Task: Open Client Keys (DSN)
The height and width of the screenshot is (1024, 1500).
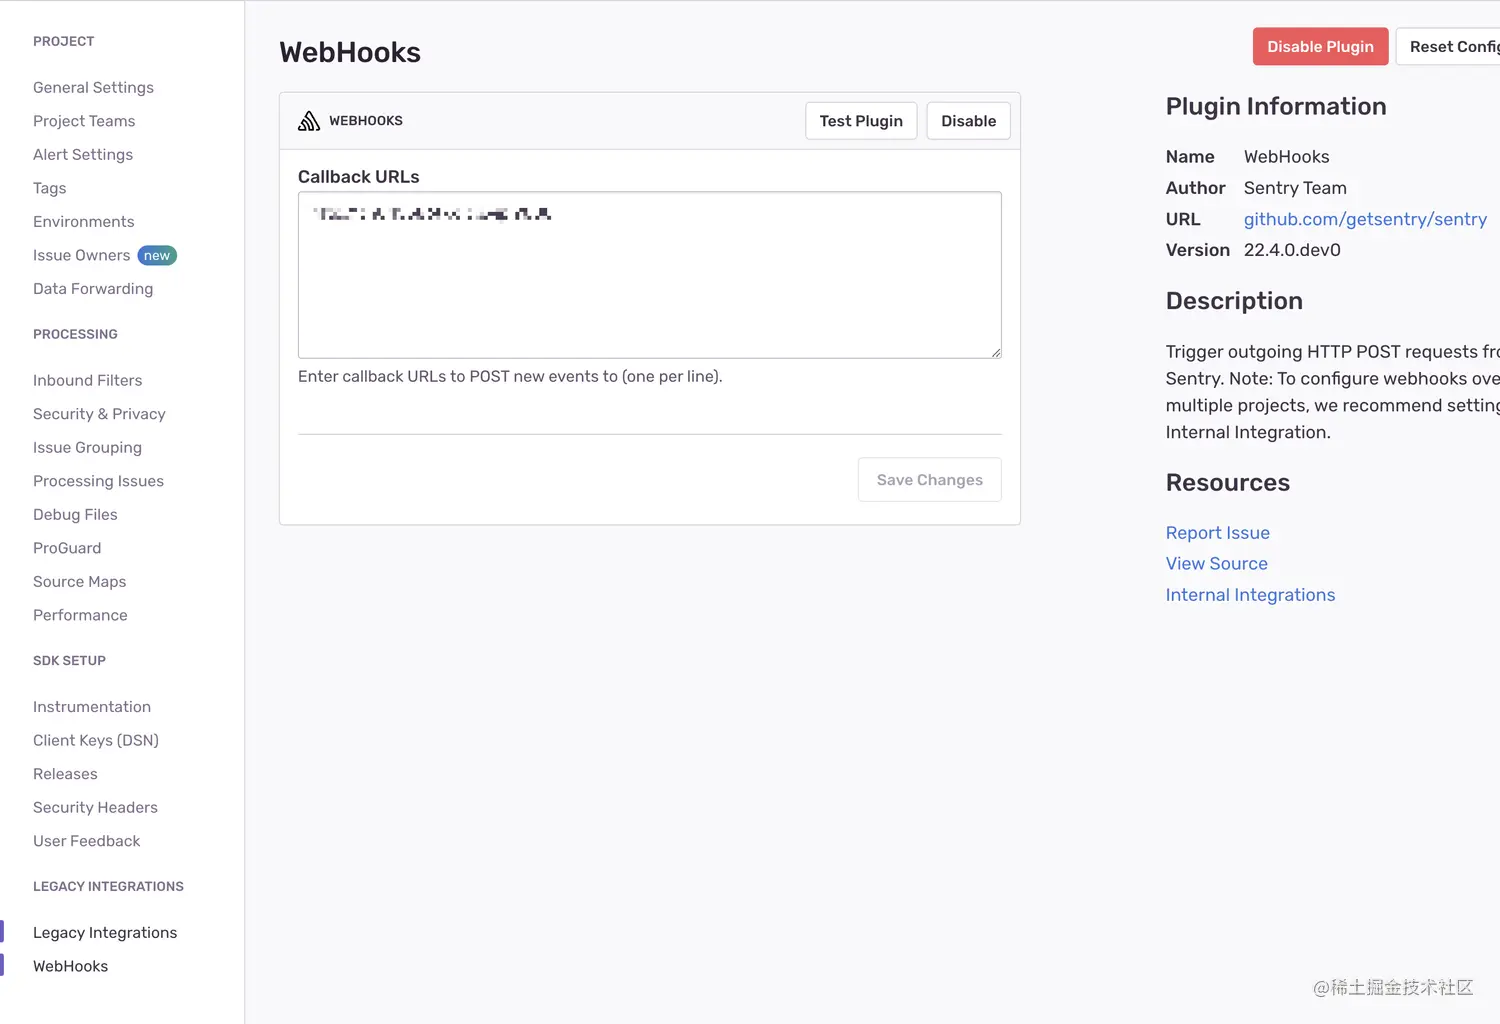Action: 96,740
